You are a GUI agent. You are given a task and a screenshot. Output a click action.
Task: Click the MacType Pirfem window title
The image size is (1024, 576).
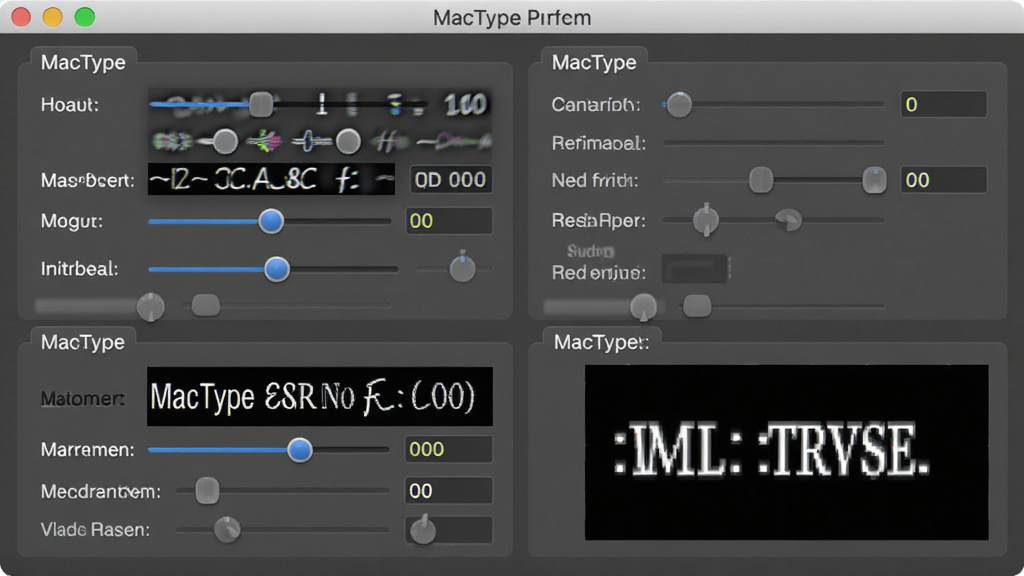[x=512, y=18]
